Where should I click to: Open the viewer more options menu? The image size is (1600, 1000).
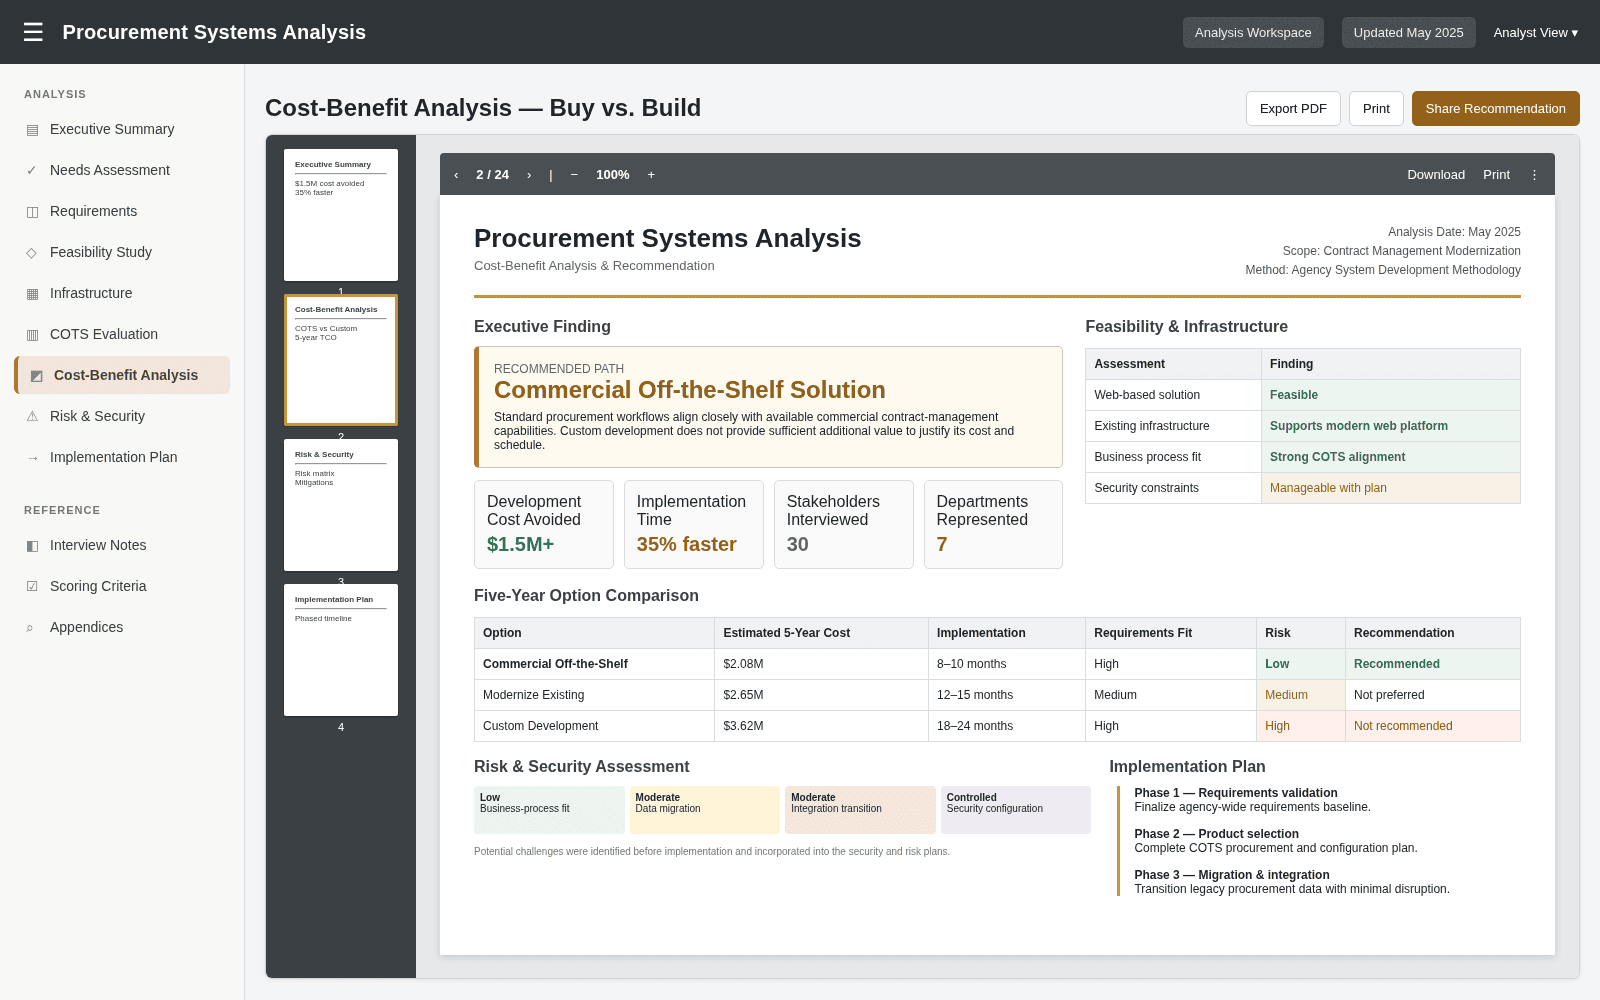(1535, 175)
